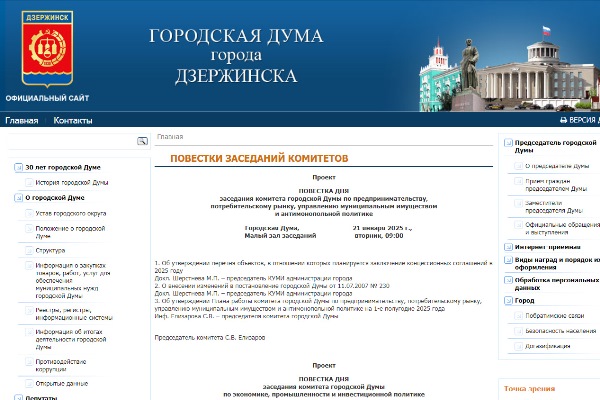Screen dimensions: 600x400
Task: Click the print version icon
Action: pos(562,120)
